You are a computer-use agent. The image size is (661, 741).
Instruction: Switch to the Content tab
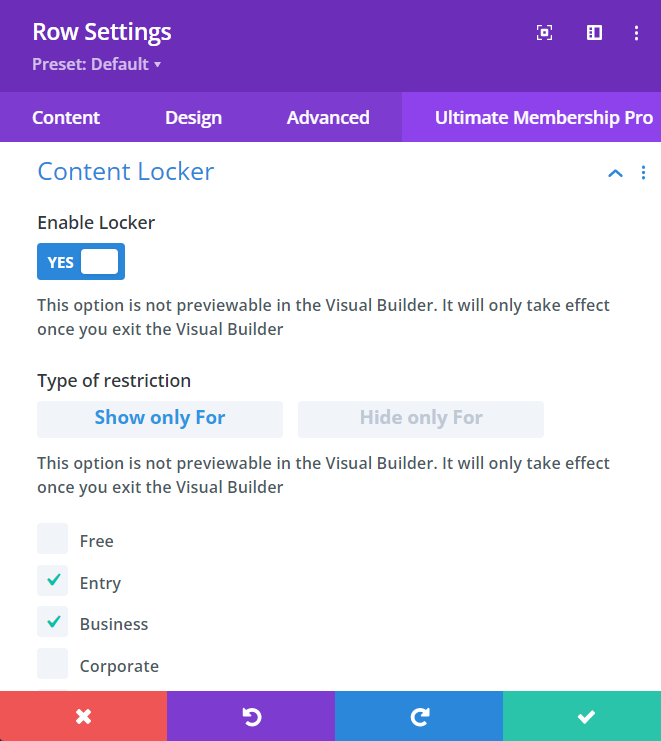(x=66, y=118)
